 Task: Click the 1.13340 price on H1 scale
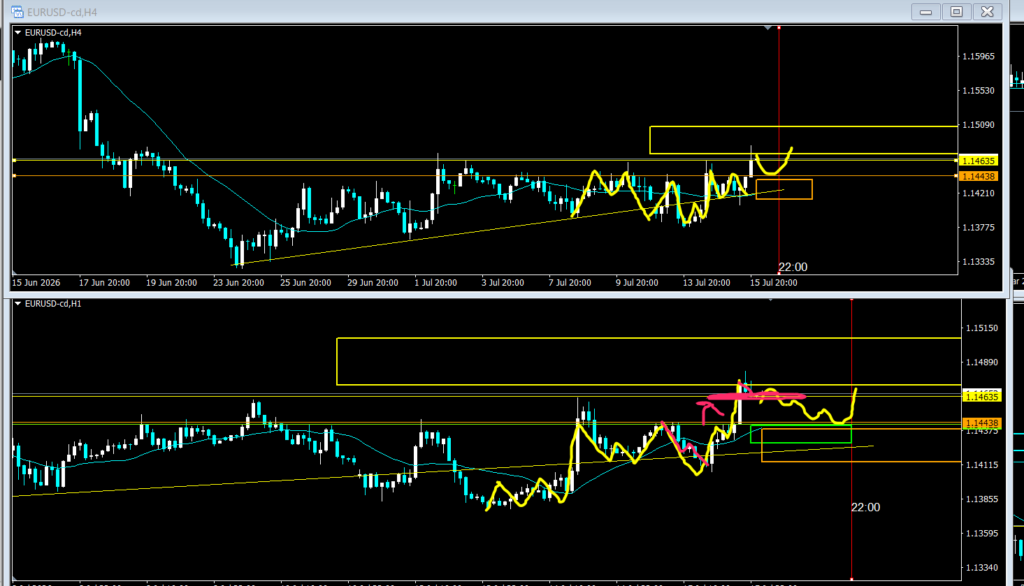(982, 568)
